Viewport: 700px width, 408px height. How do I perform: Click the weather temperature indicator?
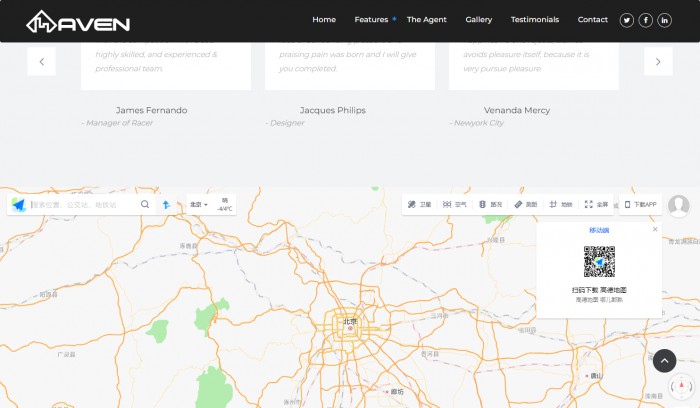pyautogui.click(x=225, y=204)
